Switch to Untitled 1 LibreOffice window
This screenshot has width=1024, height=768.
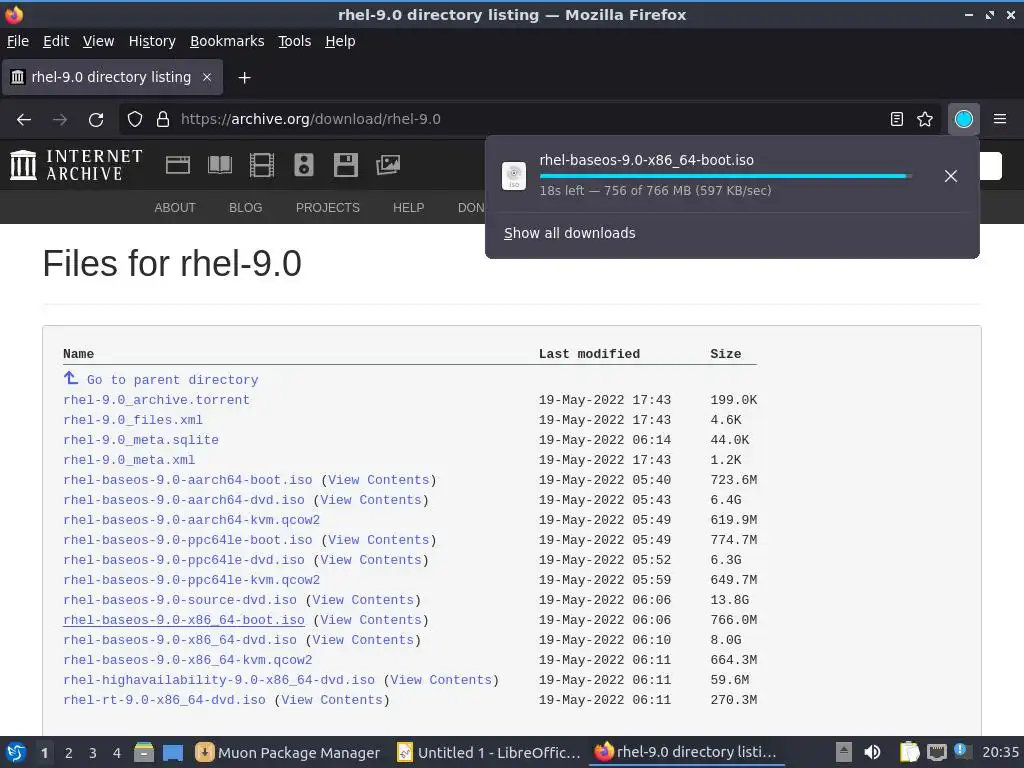click(488, 753)
